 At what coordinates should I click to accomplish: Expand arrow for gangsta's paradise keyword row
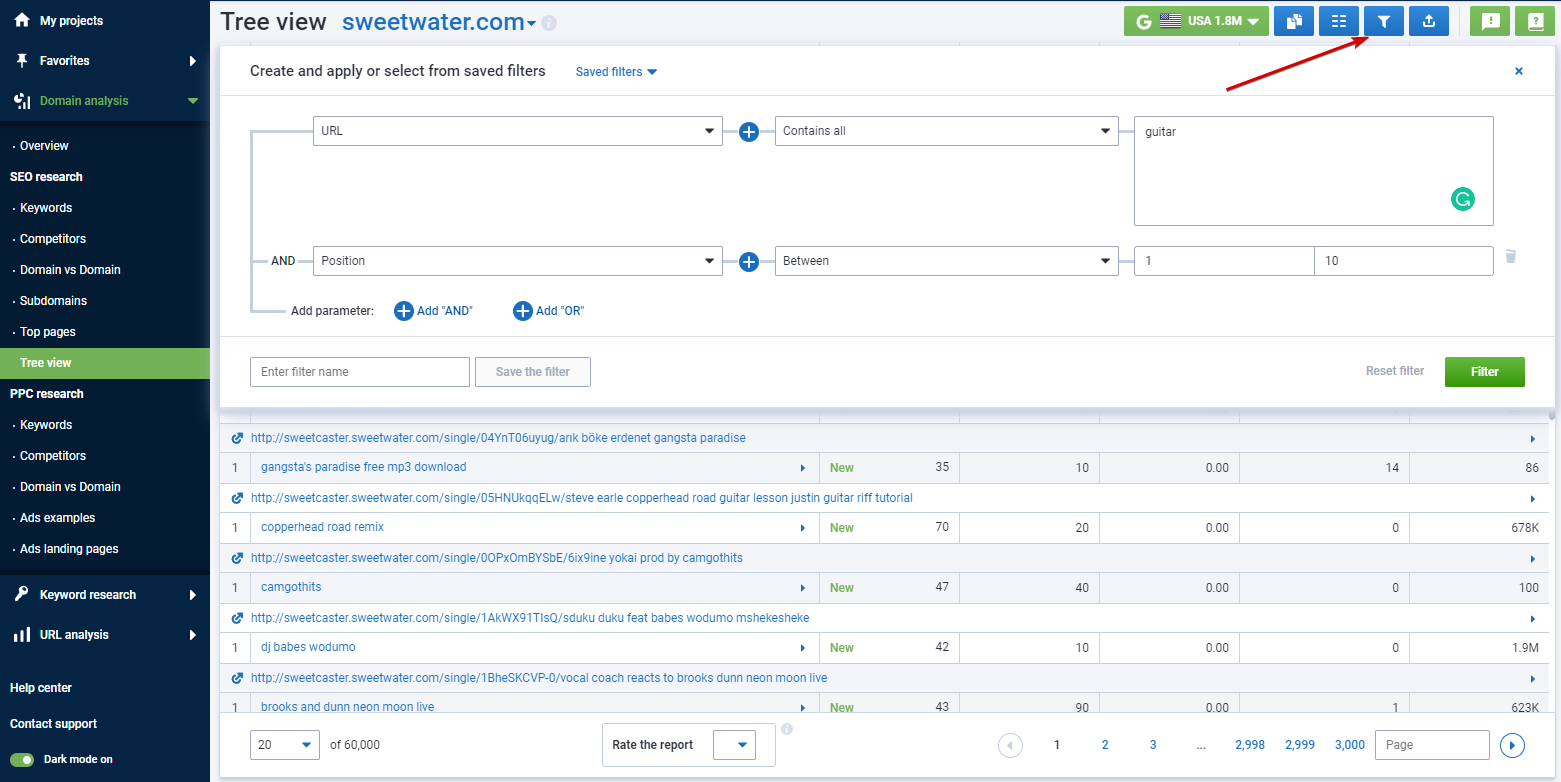click(802, 468)
